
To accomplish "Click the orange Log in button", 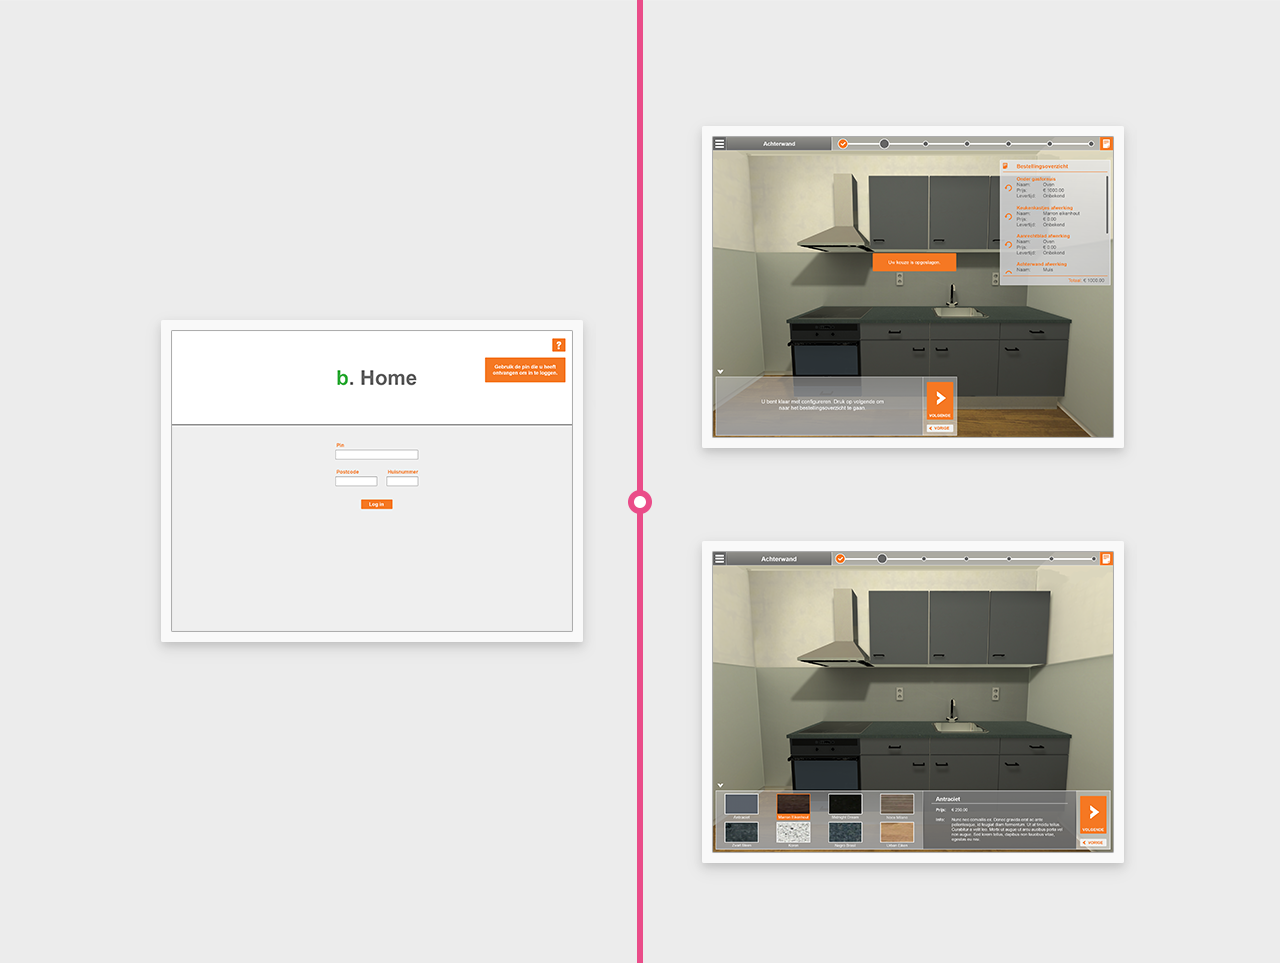I will pos(377,504).
